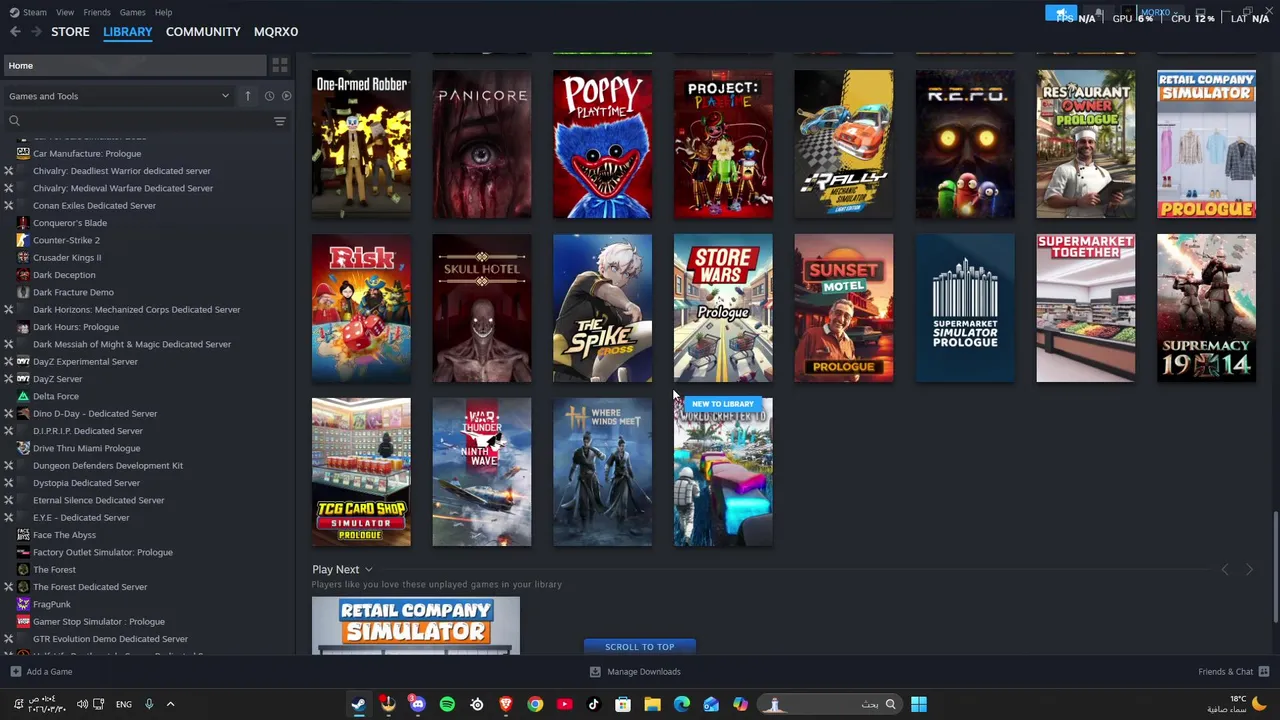Select the Skull Hotel cover

482,308
